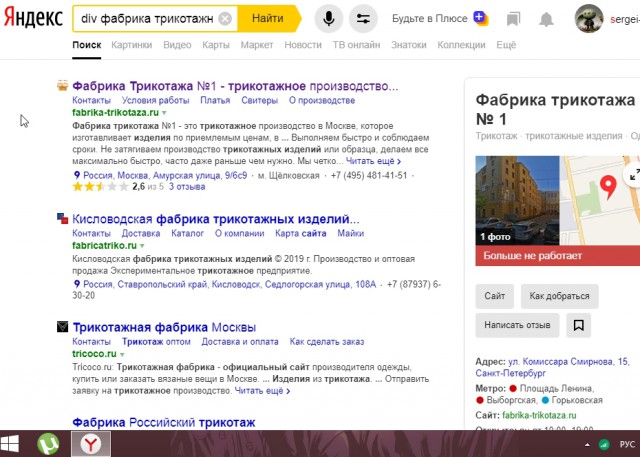Change input language РУС indicator
This screenshot has width=640, height=457.
tap(627, 444)
